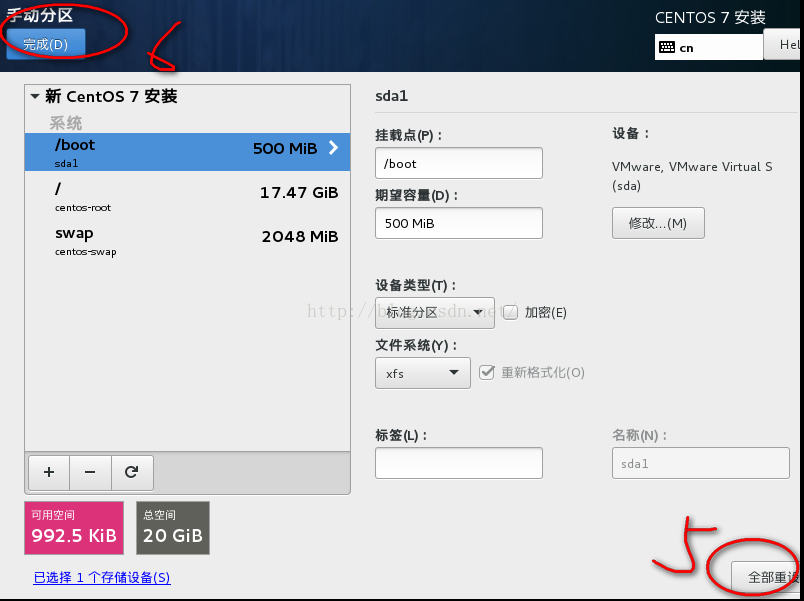The width and height of the screenshot is (804, 601).
Task: Click the 17.47 GiB size value
Action: tap(299, 193)
